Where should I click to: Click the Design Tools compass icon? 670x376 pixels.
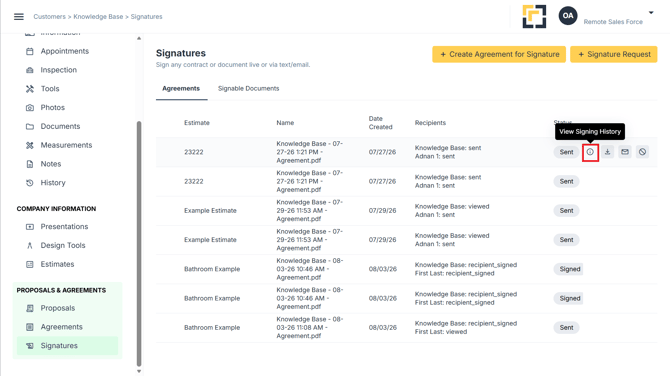coord(29,246)
